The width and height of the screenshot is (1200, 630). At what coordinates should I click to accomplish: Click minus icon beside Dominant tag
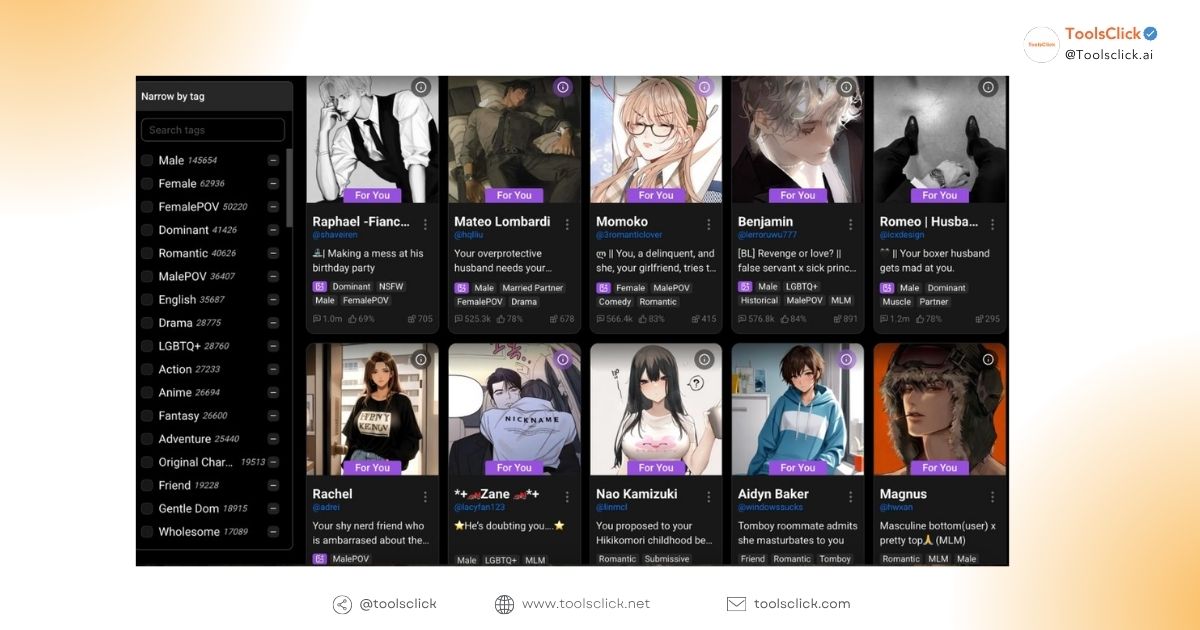pos(273,230)
